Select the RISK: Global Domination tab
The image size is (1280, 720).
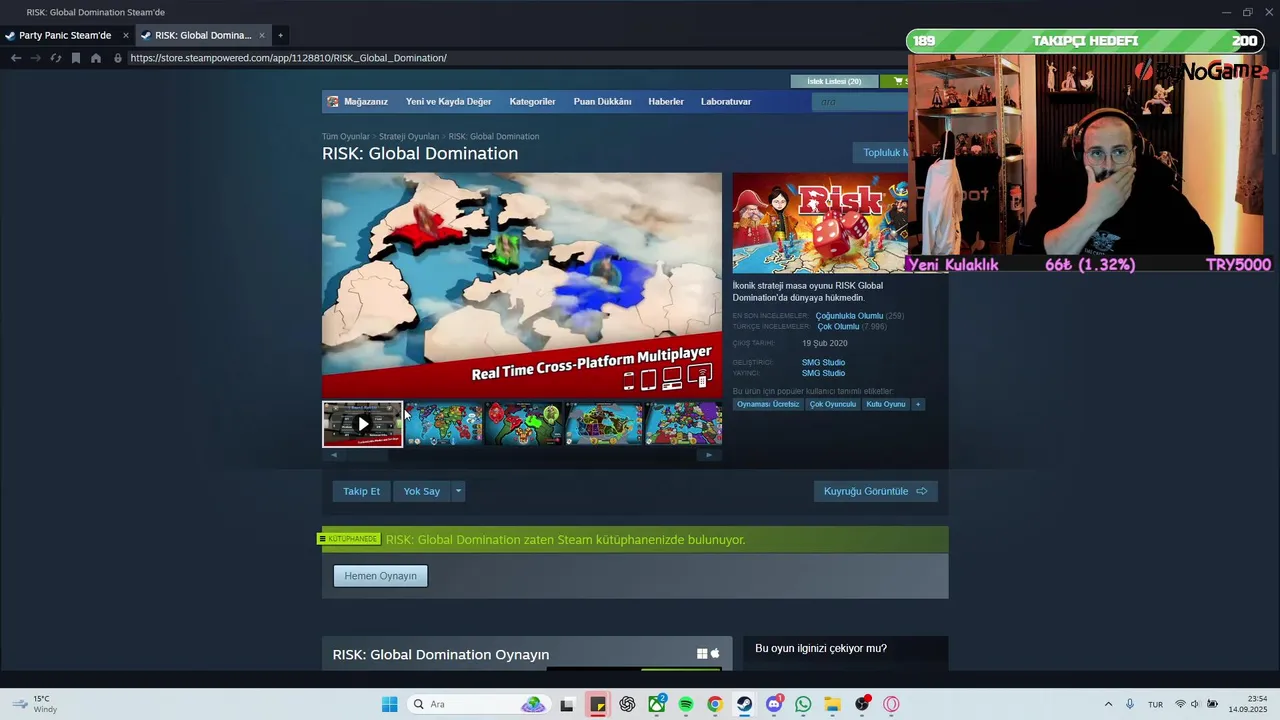tap(203, 35)
